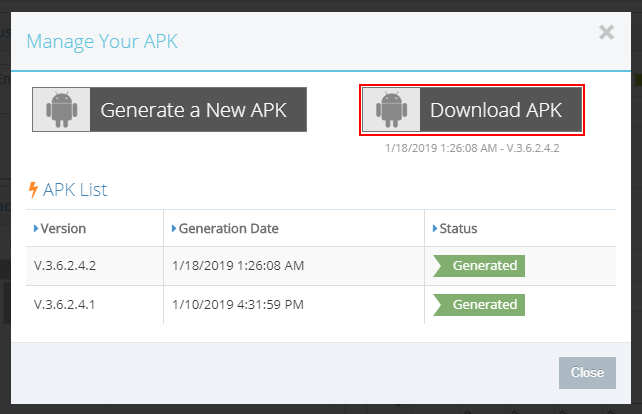This screenshot has width=642, height=414.
Task: Download the latest APK
Action: [x=472, y=110]
